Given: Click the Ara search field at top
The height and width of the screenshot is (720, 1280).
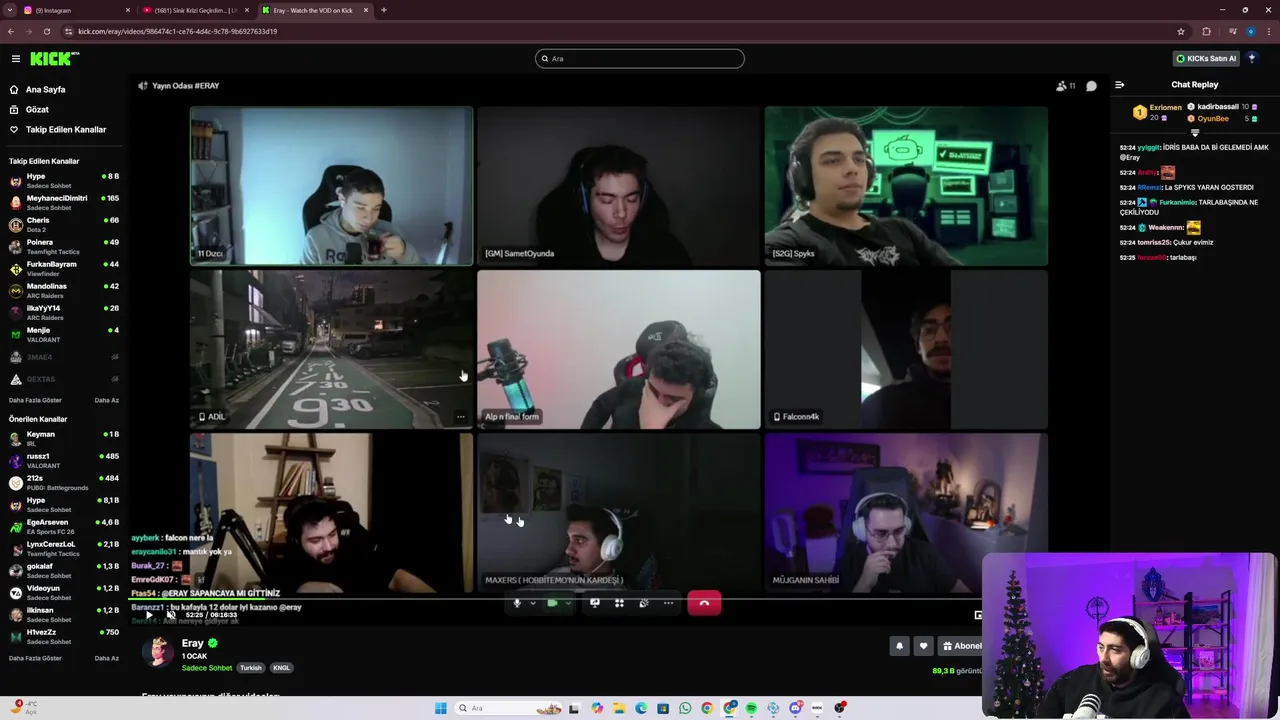Looking at the screenshot, I should pyautogui.click(x=640, y=59).
